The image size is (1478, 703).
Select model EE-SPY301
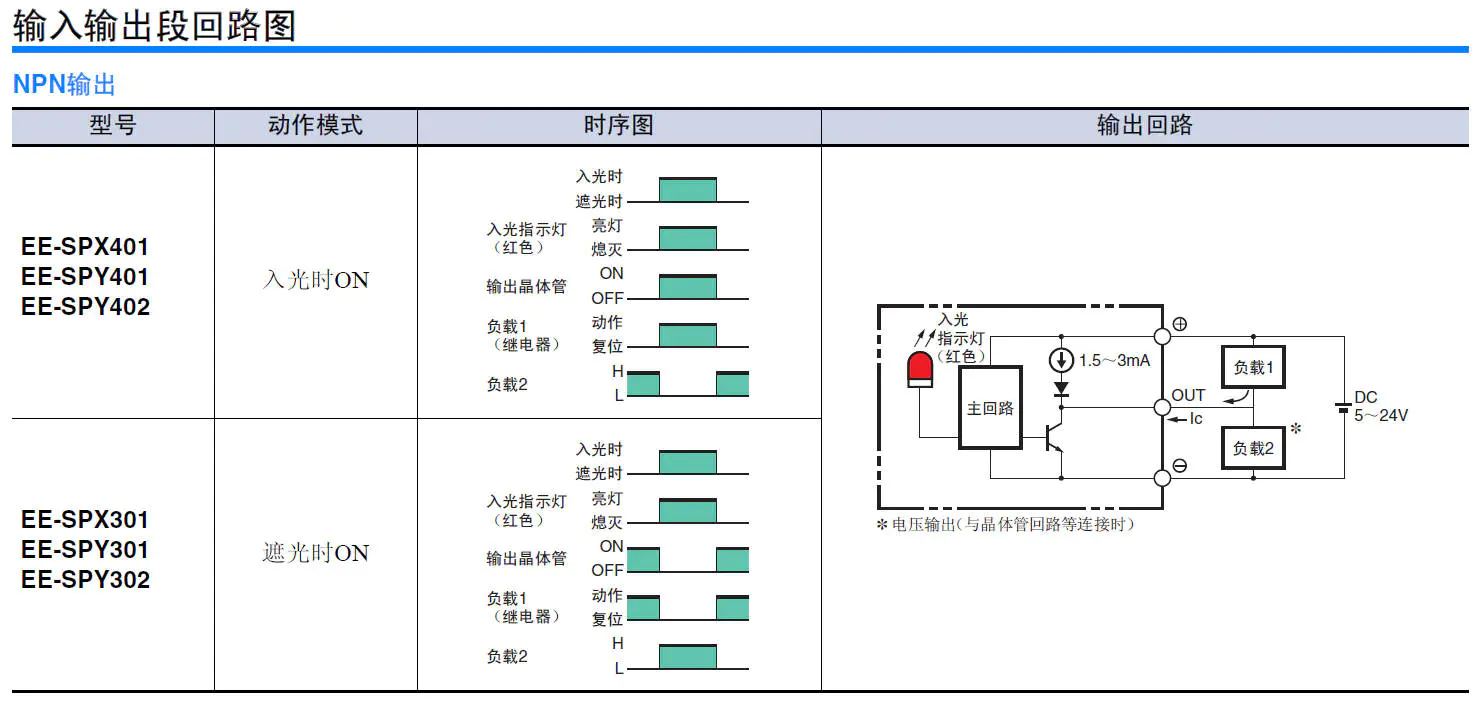85,550
